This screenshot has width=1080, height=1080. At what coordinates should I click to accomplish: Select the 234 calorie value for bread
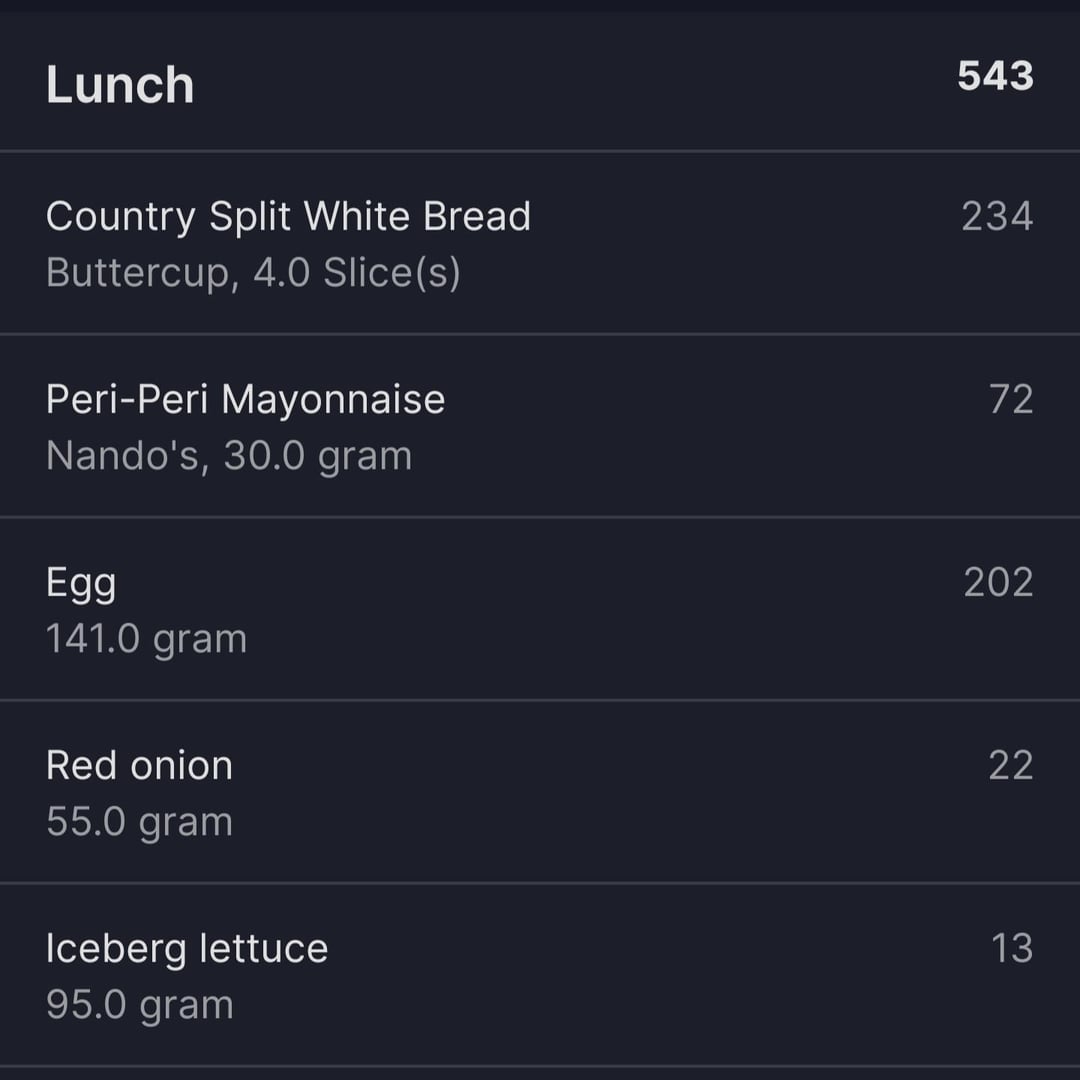(x=997, y=216)
